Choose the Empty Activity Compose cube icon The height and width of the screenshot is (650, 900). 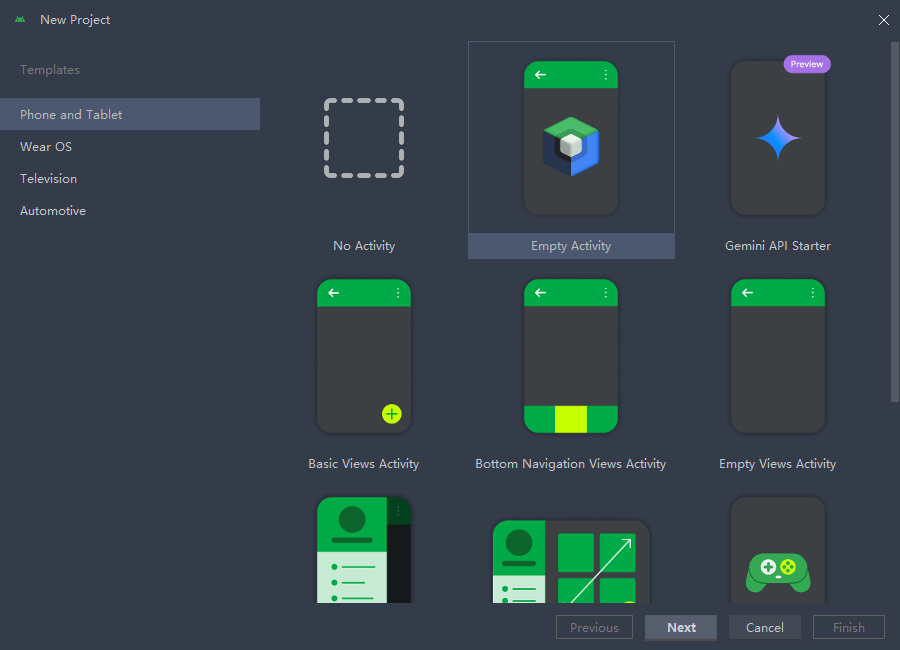(571, 147)
